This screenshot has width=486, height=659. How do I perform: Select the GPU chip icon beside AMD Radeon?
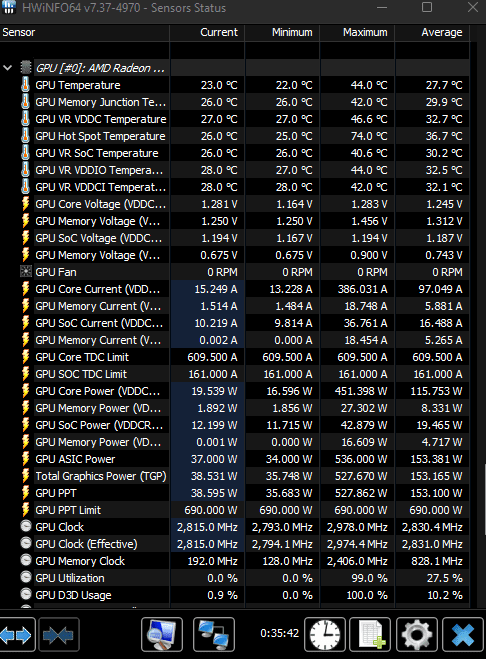pyautogui.click(x=26, y=68)
